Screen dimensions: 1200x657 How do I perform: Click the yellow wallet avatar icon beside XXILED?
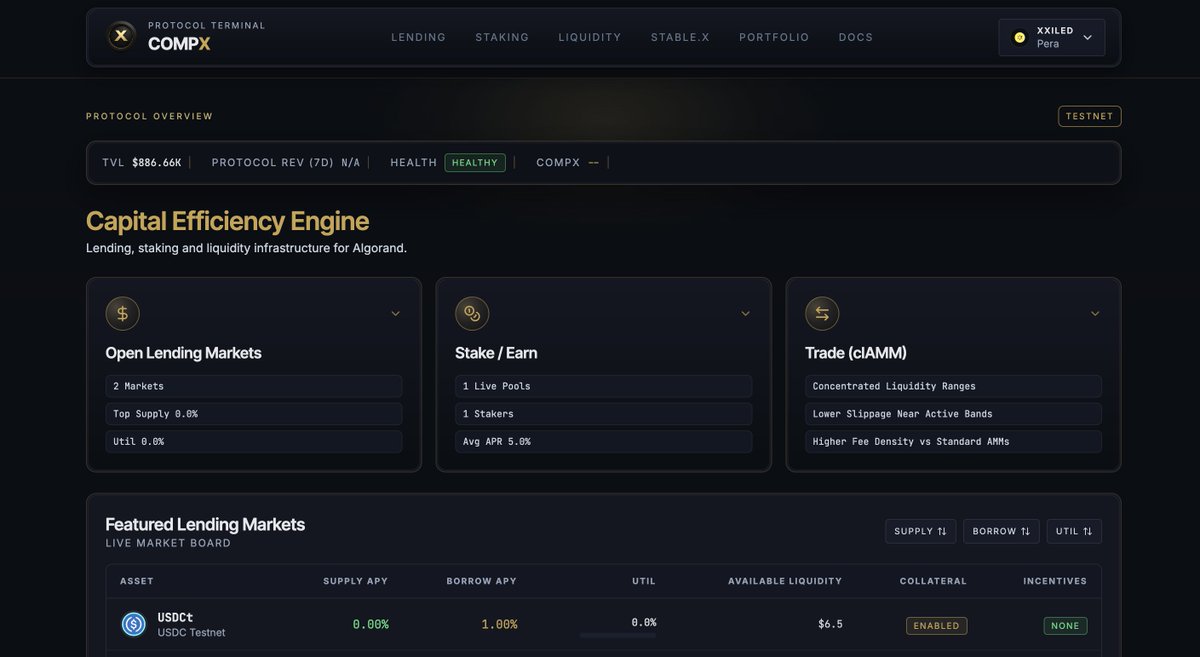tap(1020, 38)
